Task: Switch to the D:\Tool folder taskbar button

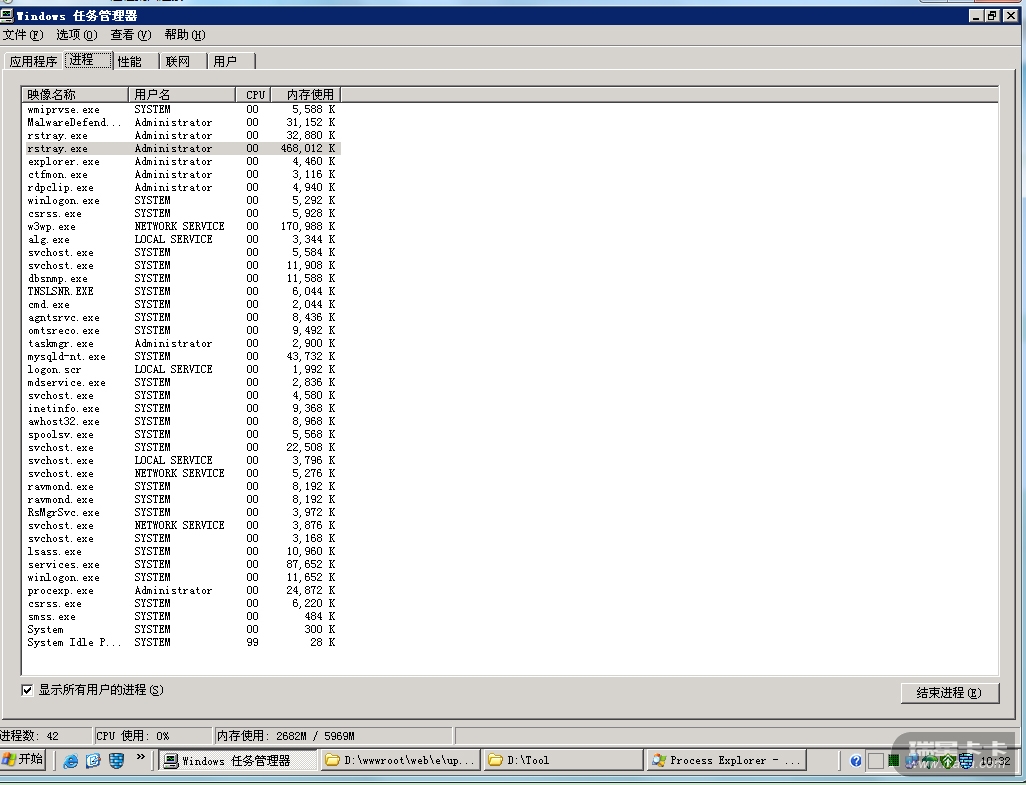Action: coord(563,760)
